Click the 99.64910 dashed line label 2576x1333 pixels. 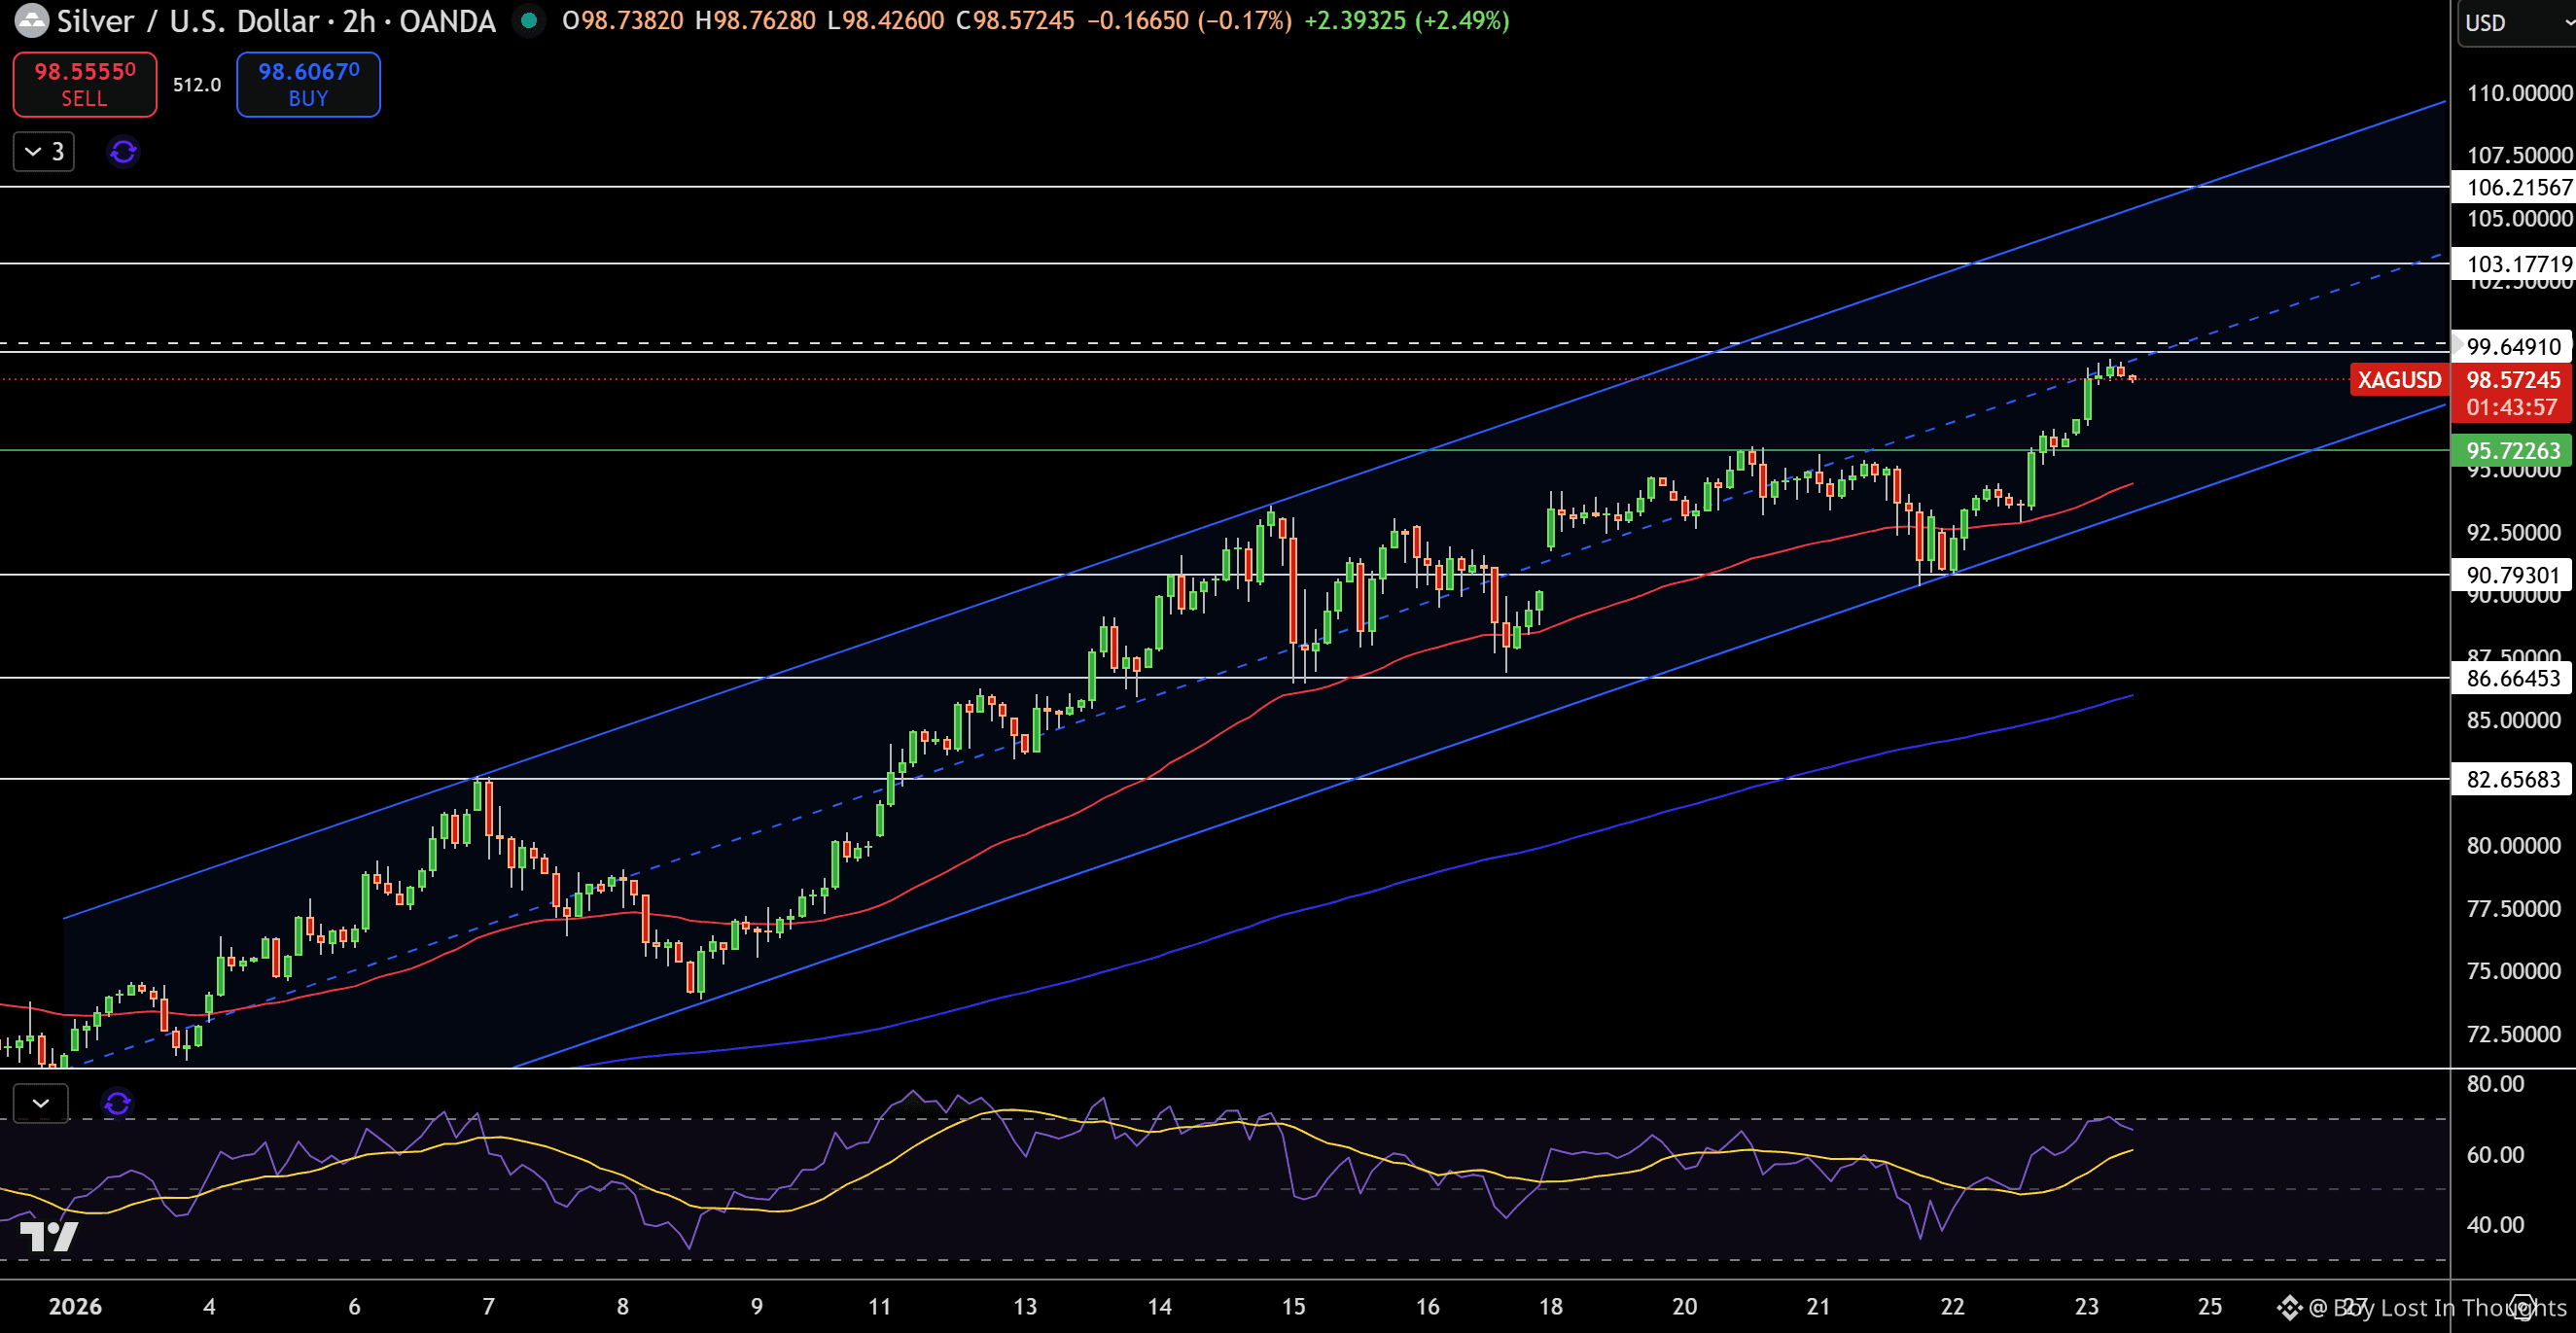[2512, 347]
